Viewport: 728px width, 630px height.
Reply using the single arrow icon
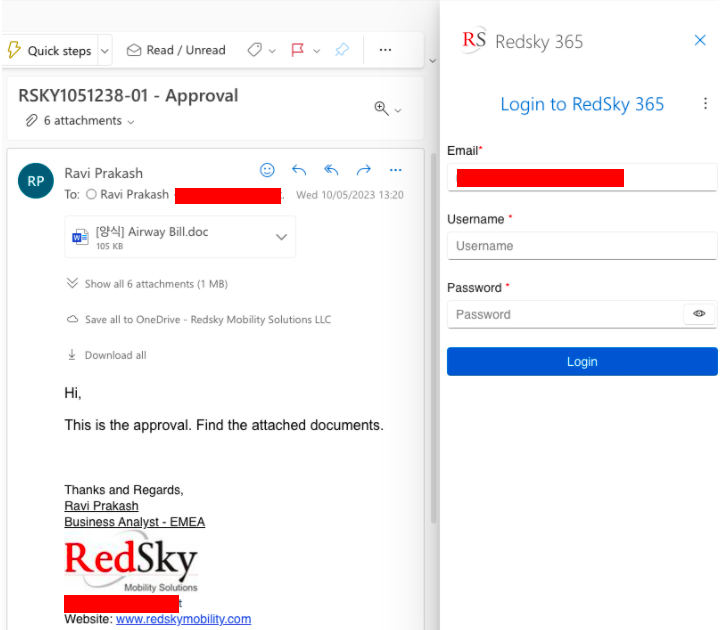299,170
